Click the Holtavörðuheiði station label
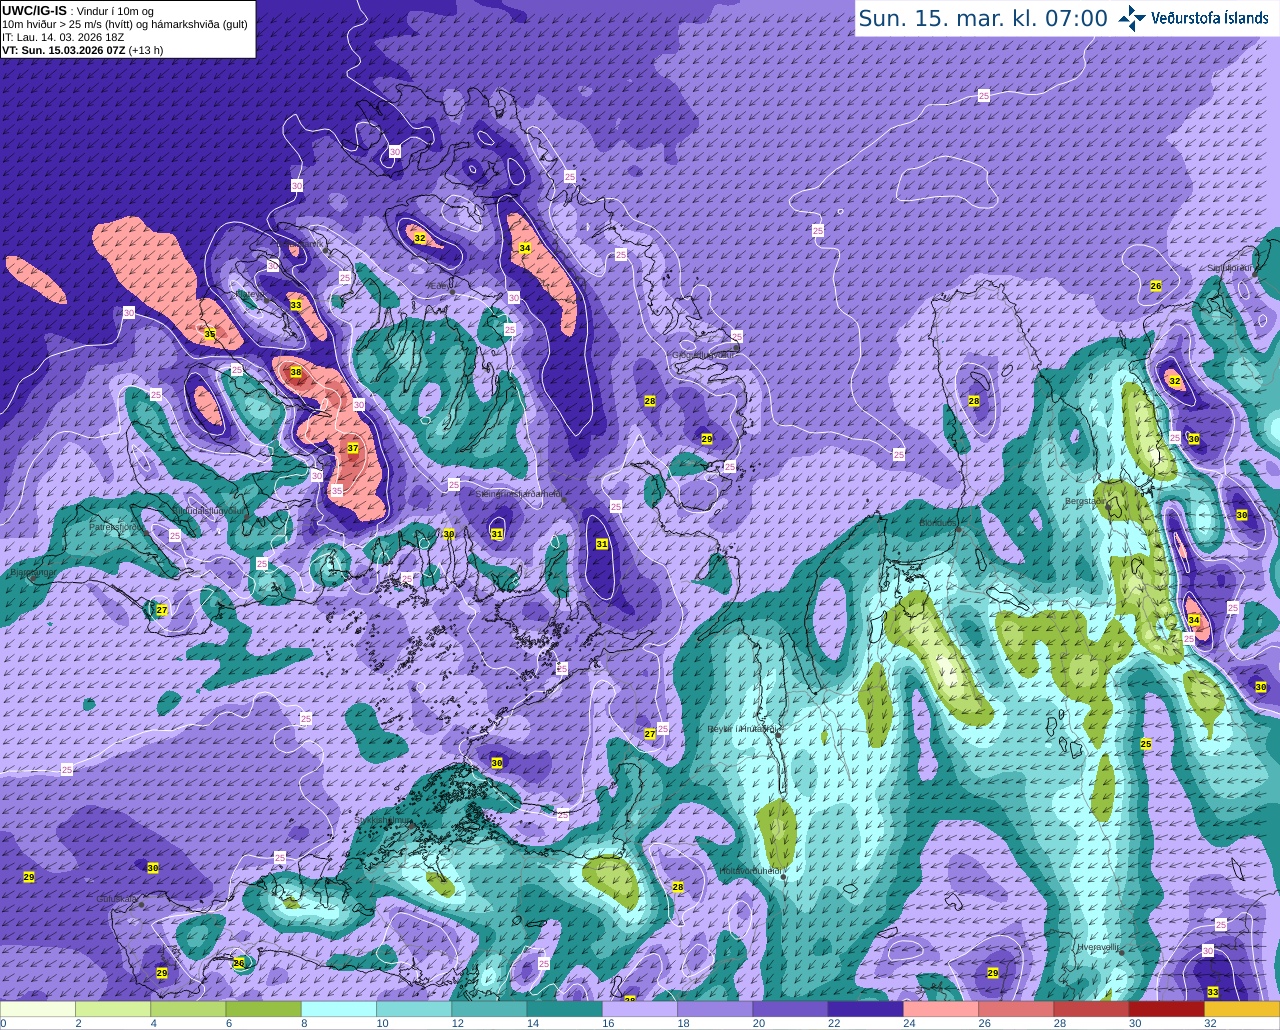The width and height of the screenshot is (1280, 1030). click(750, 870)
